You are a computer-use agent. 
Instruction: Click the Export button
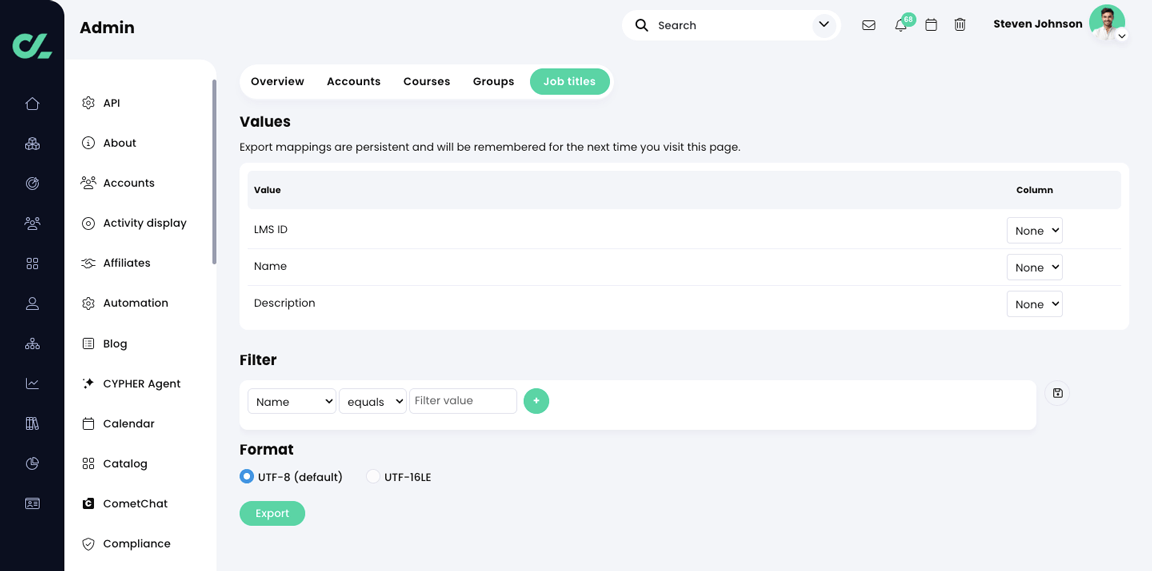272,513
